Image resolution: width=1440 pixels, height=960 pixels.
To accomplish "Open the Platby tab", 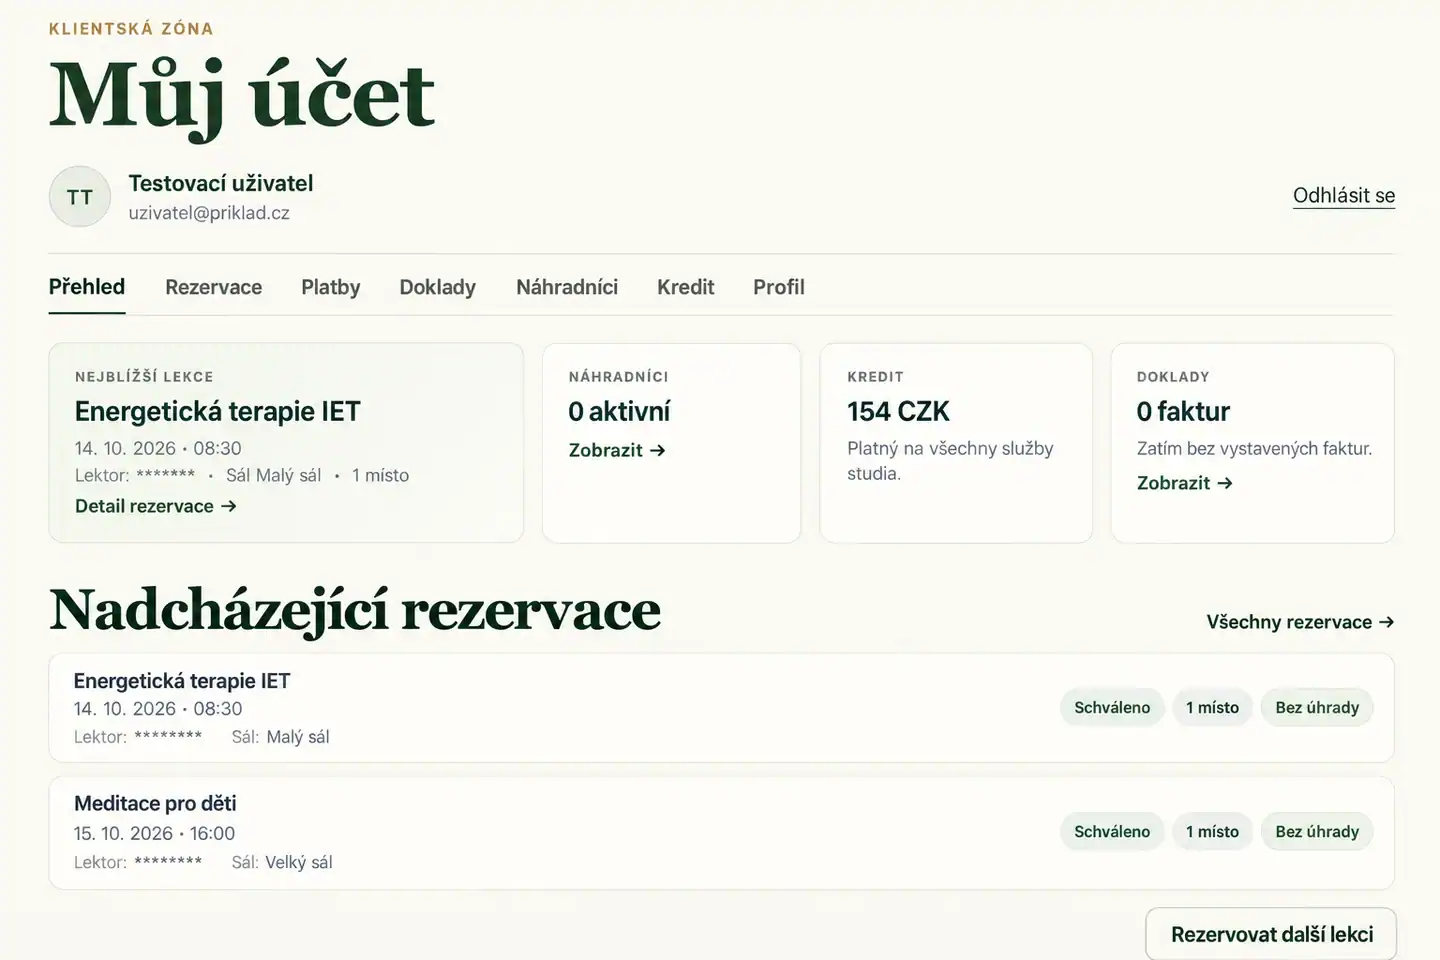I will tap(330, 287).
